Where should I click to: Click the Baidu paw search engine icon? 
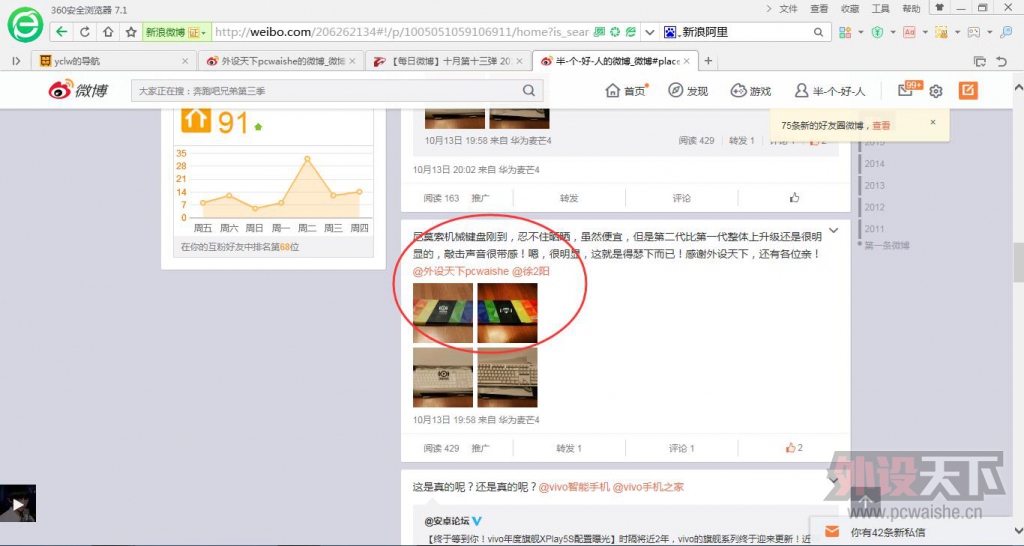(671, 32)
